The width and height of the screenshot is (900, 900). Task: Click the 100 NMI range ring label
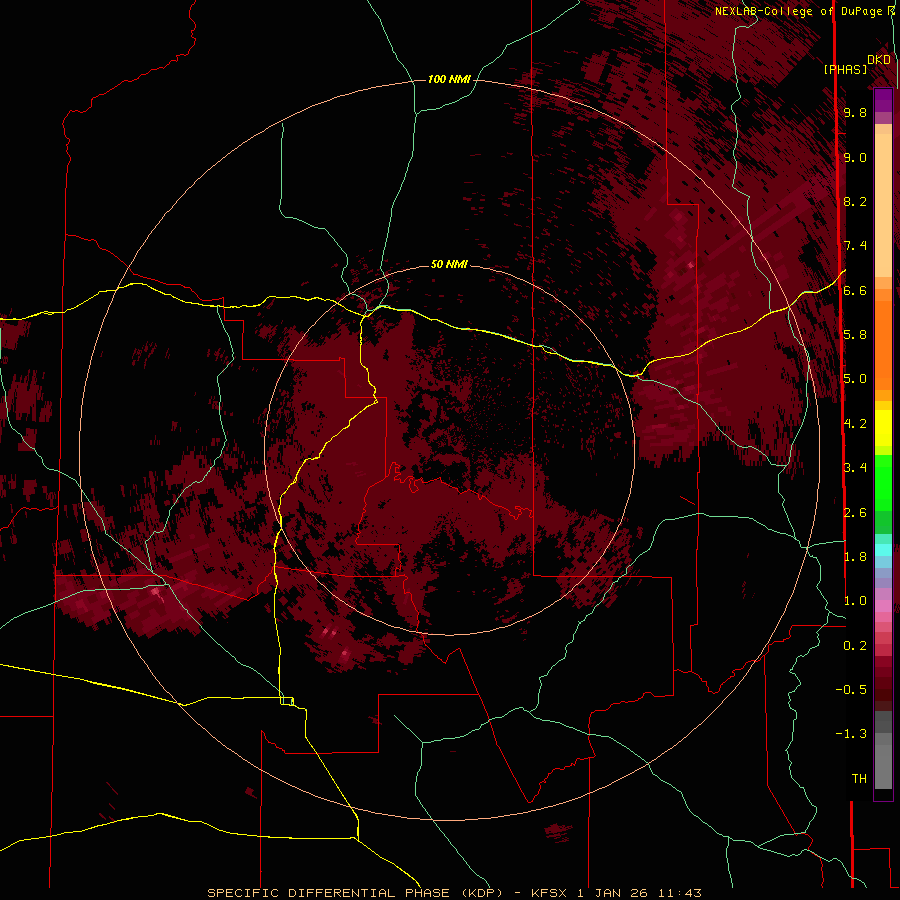pyautogui.click(x=449, y=79)
